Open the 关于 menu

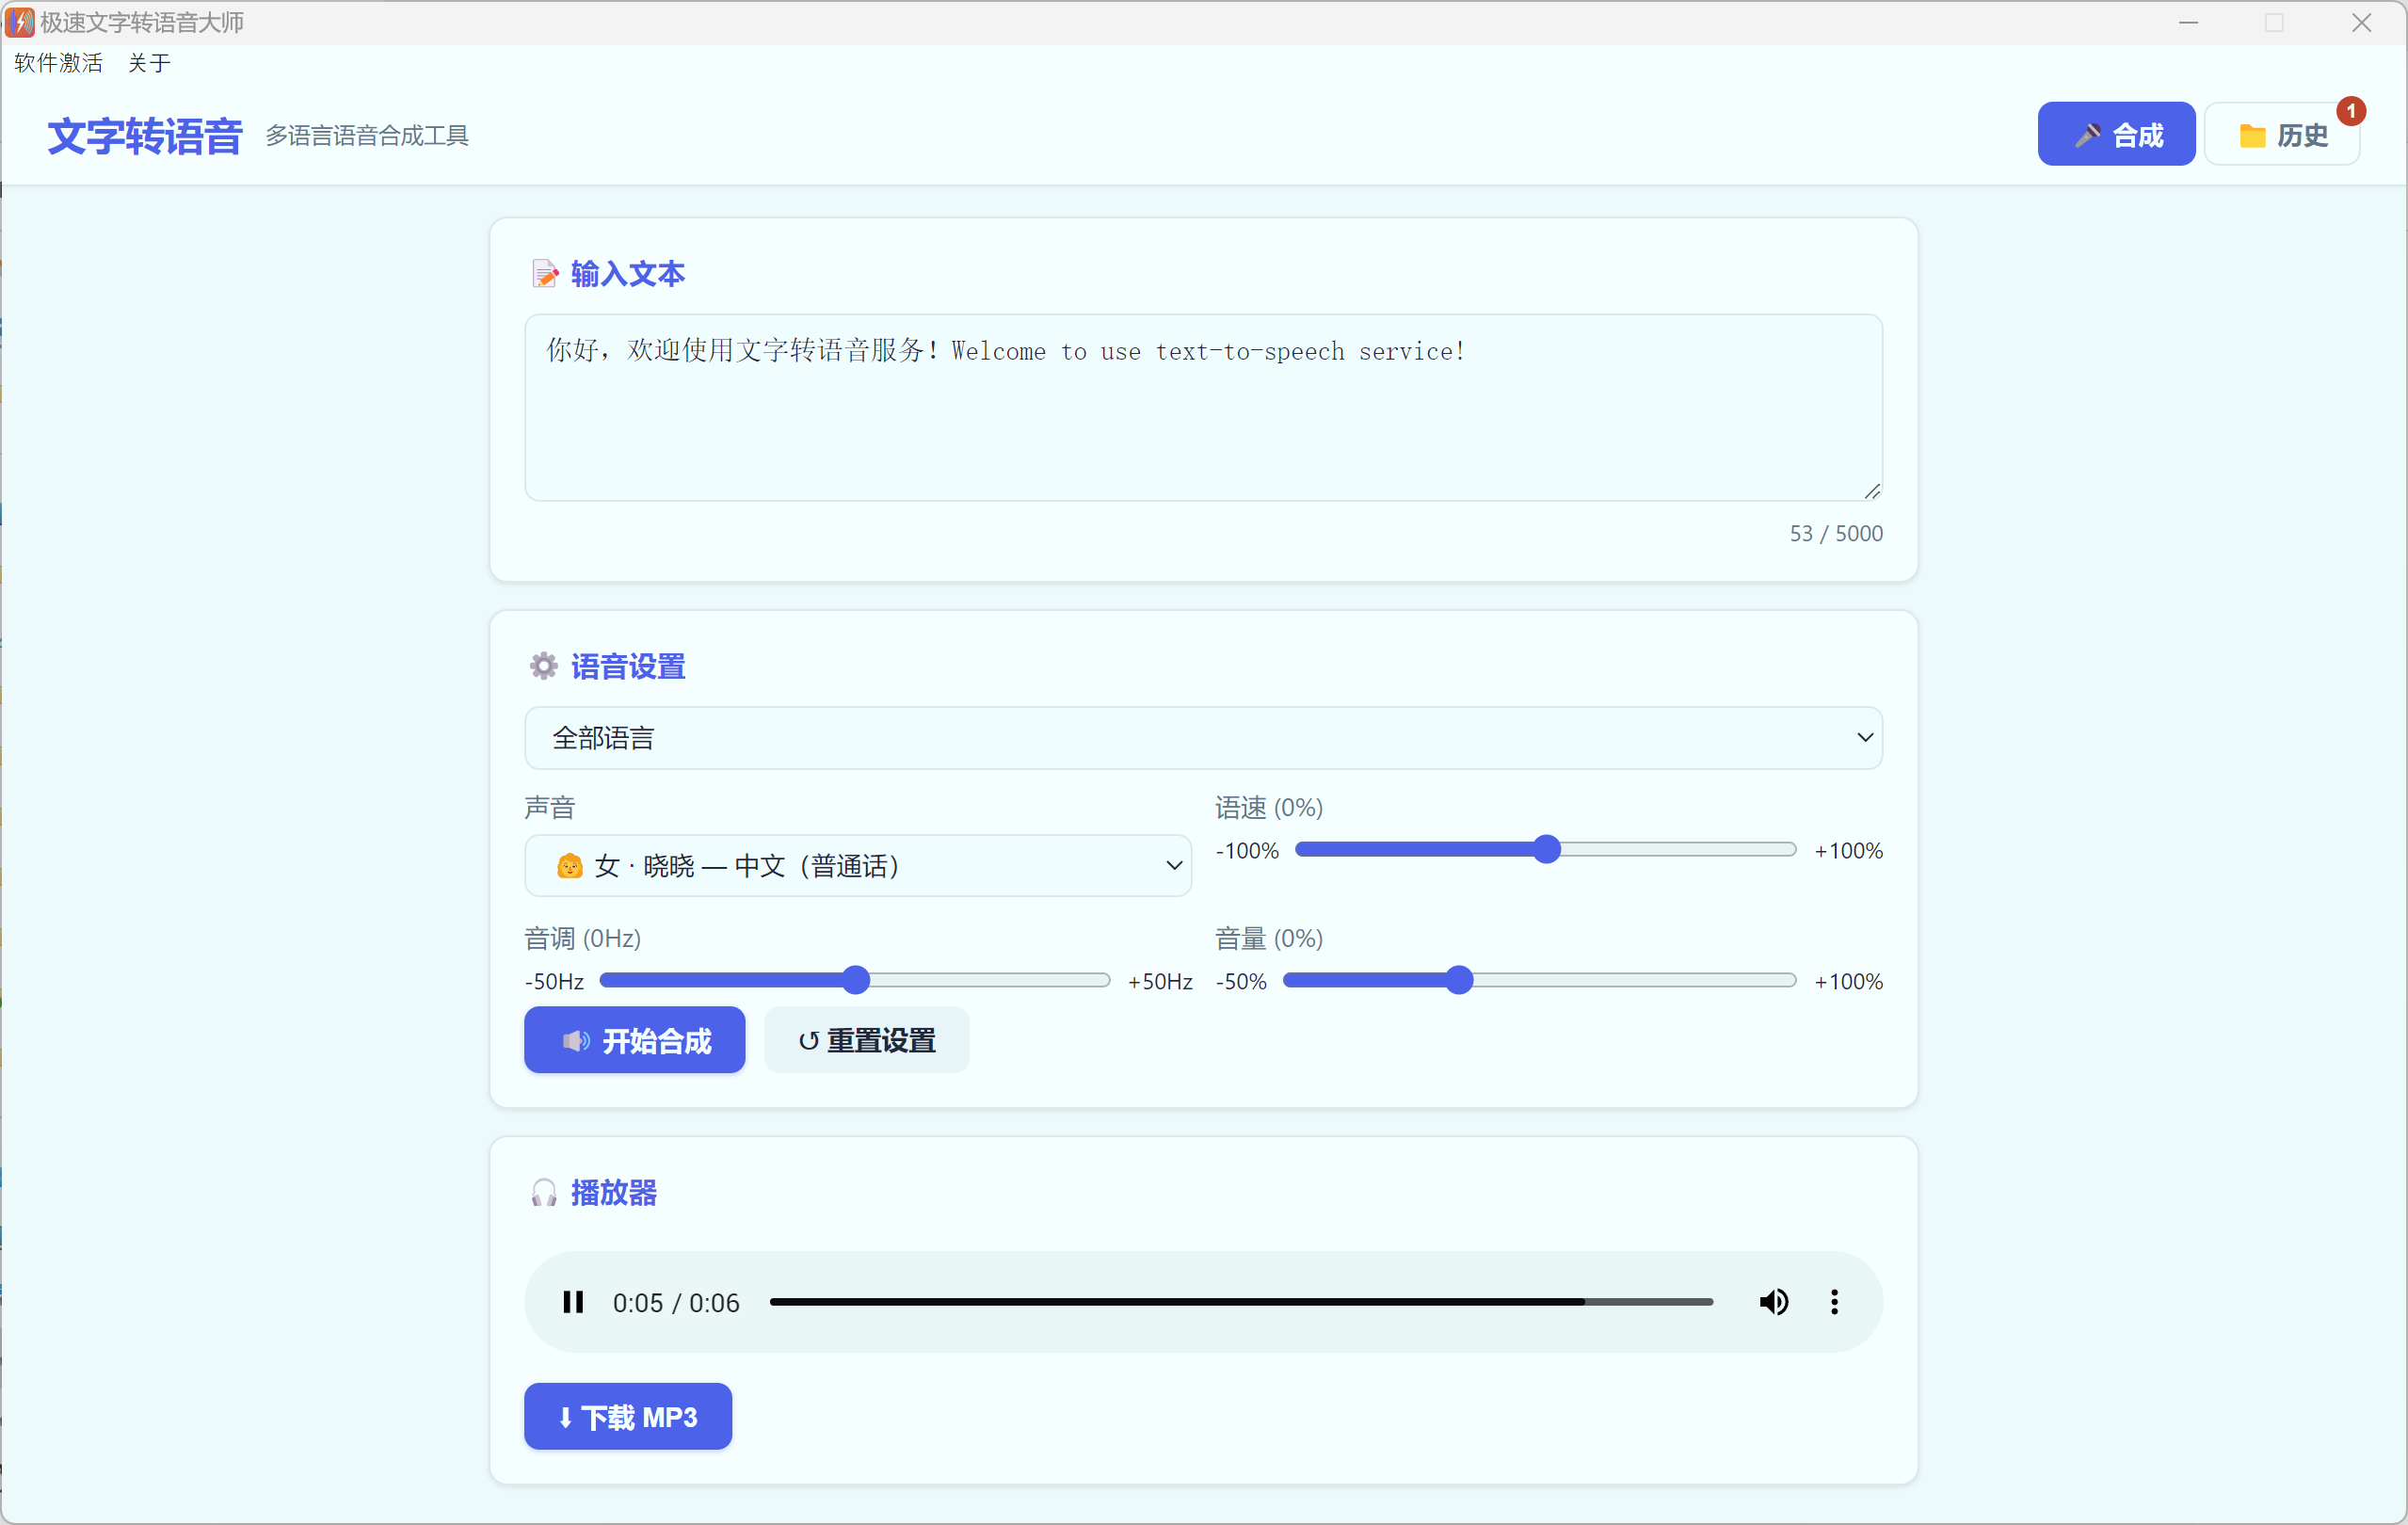tap(148, 63)
